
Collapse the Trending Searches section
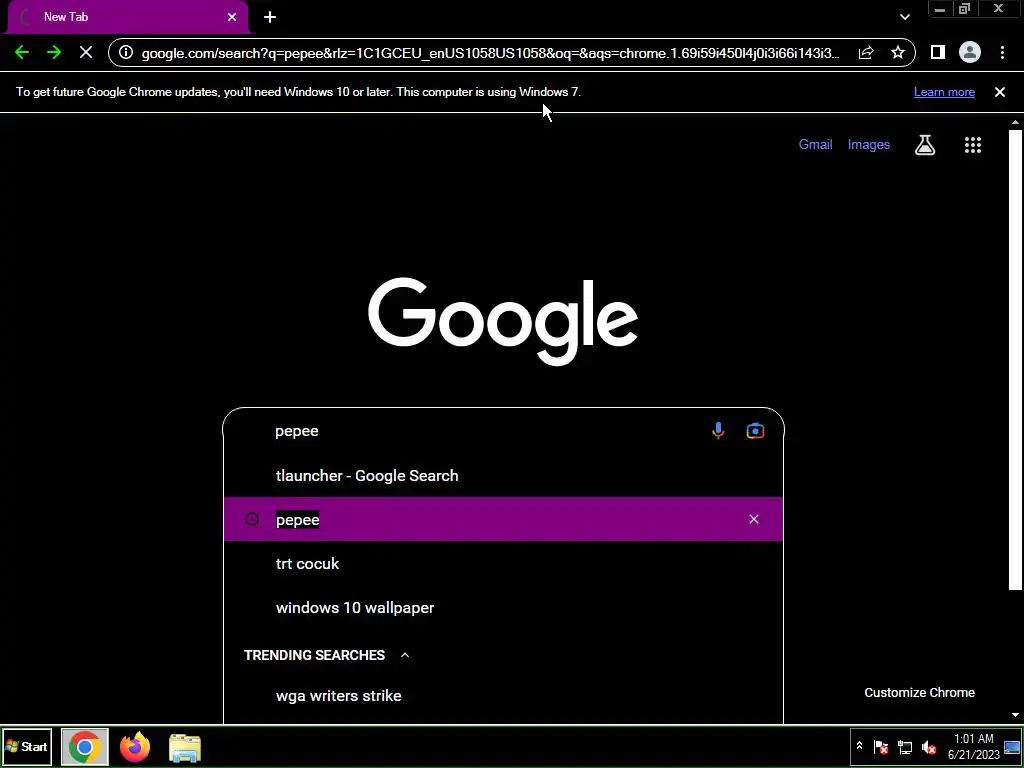405,655
